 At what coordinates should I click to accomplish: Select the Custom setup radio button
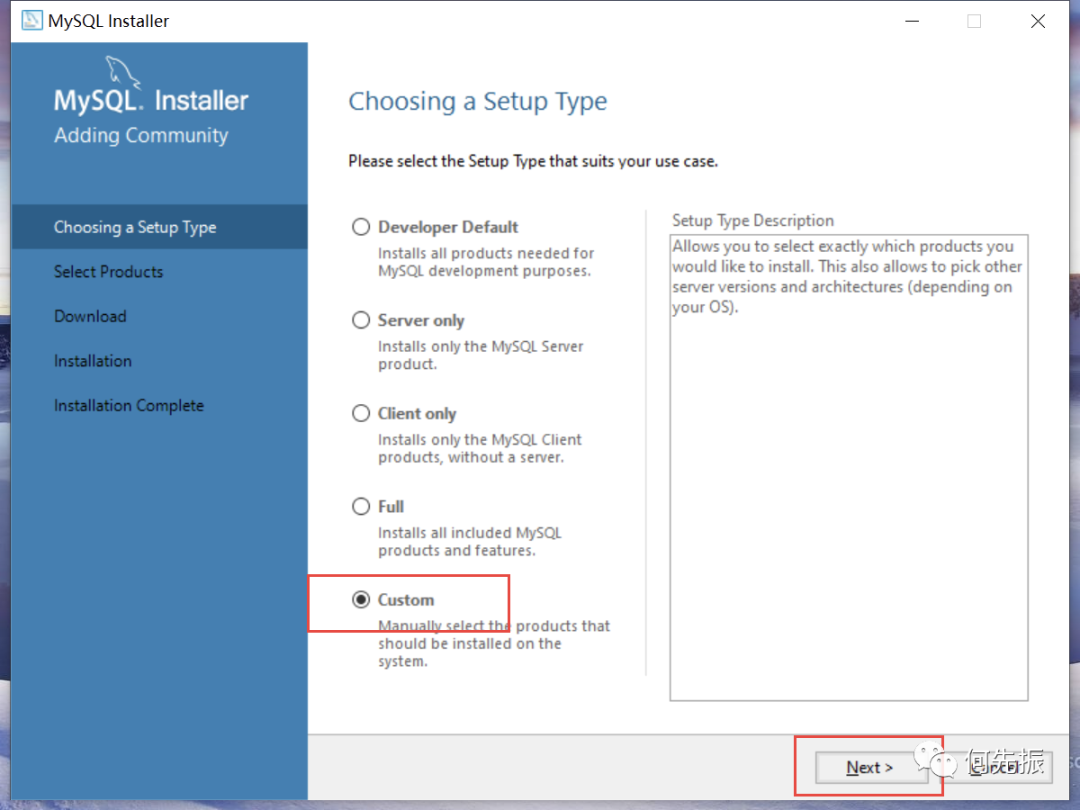[361, 600]
